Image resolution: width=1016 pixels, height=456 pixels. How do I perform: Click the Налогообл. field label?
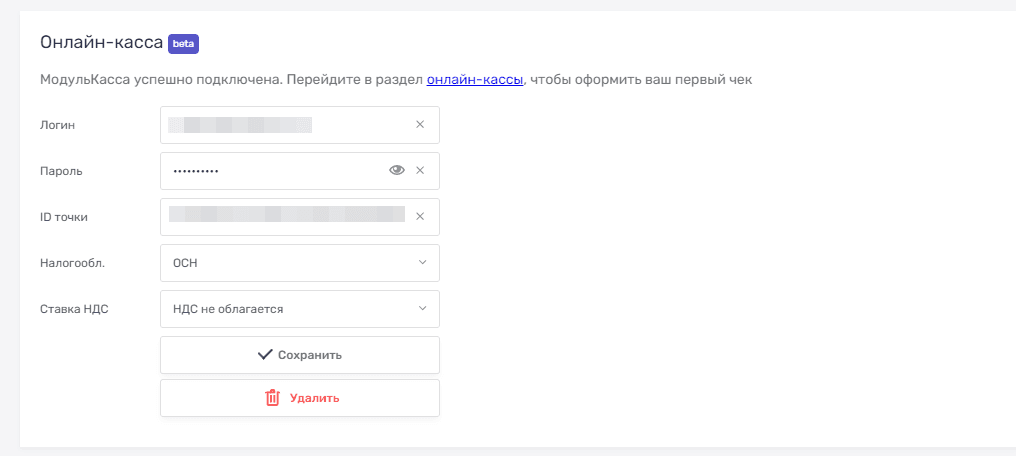(x=72, y=263)
